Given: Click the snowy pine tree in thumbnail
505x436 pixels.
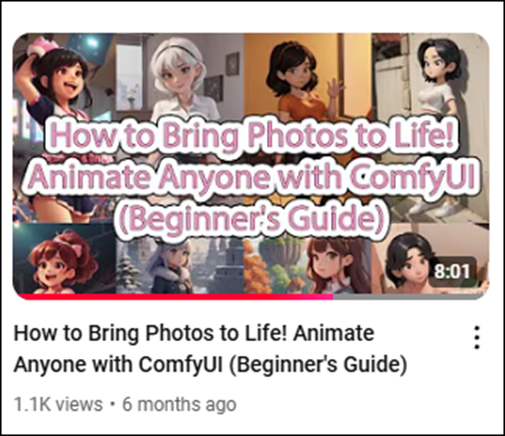Looking at the screenshot, I should tap(128, 272).
